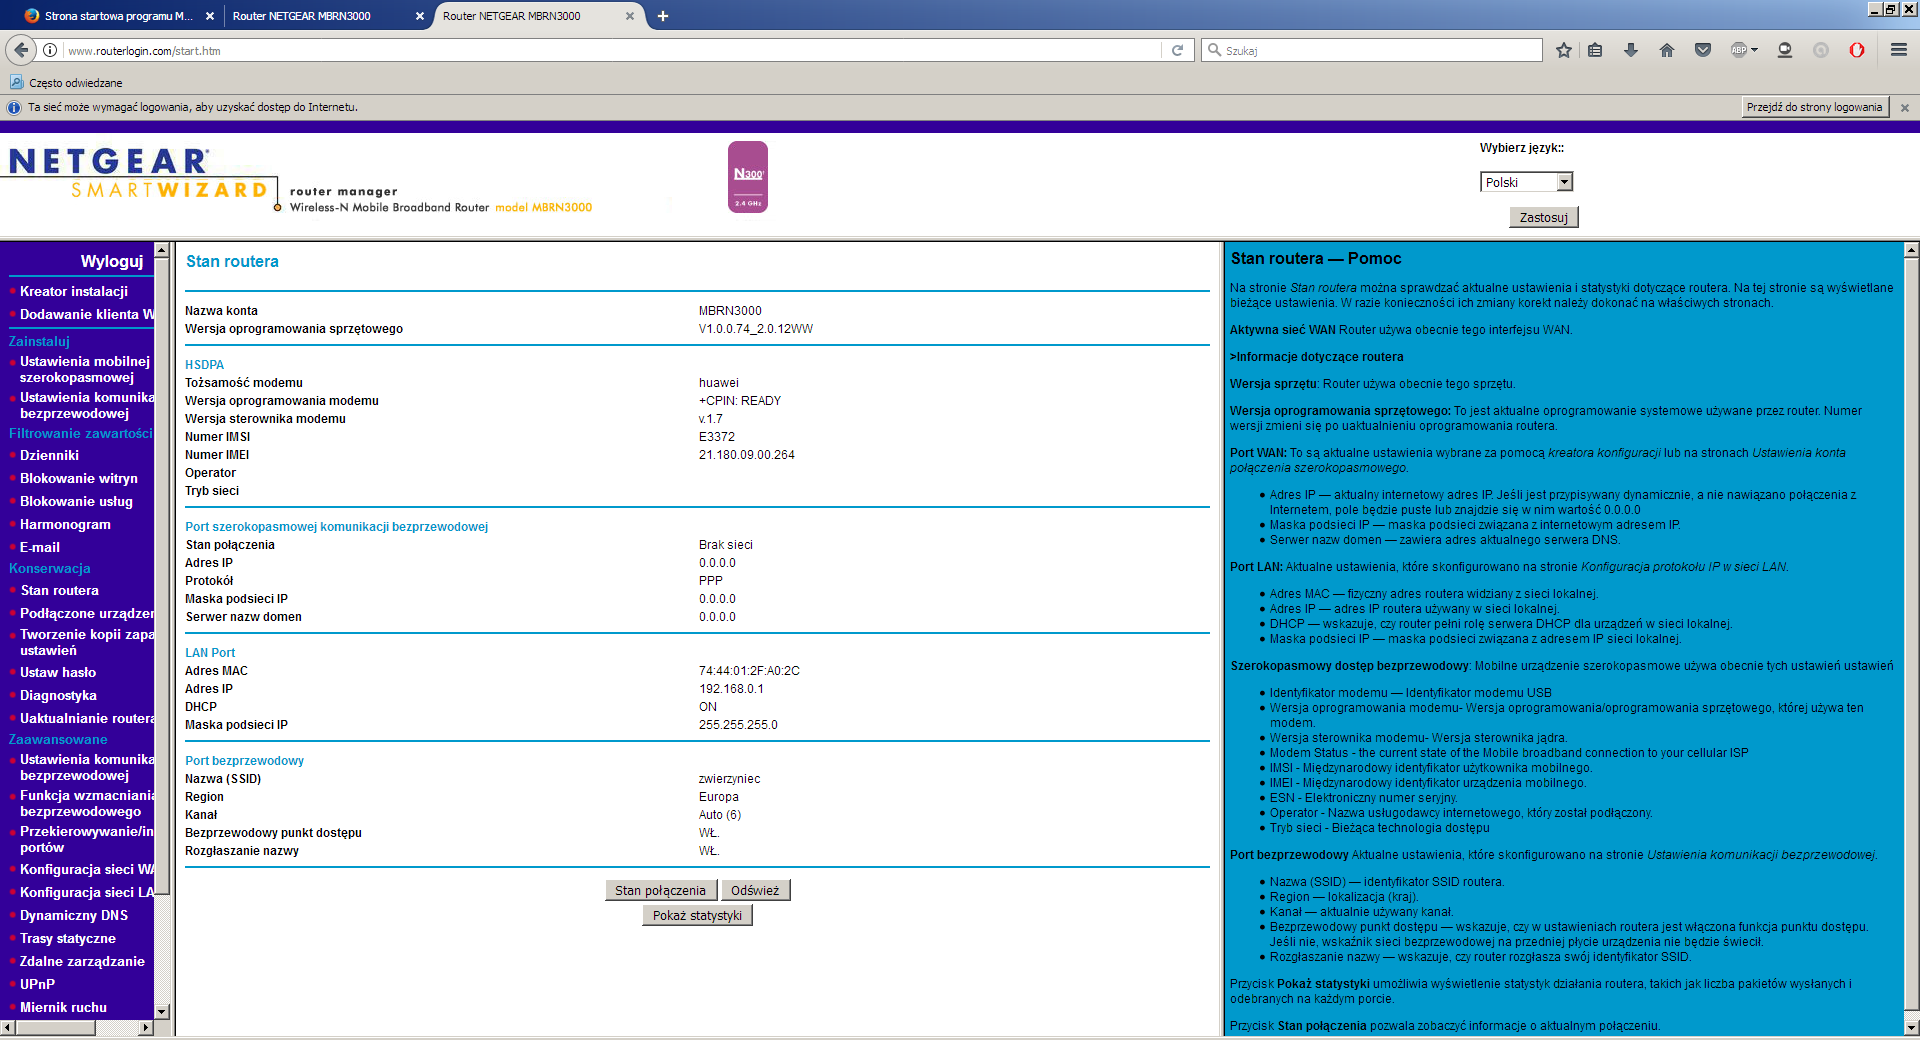1920x1040 pixels.
Task: Open Miernik ruchu sidebar link
Action: [63, 1007]
